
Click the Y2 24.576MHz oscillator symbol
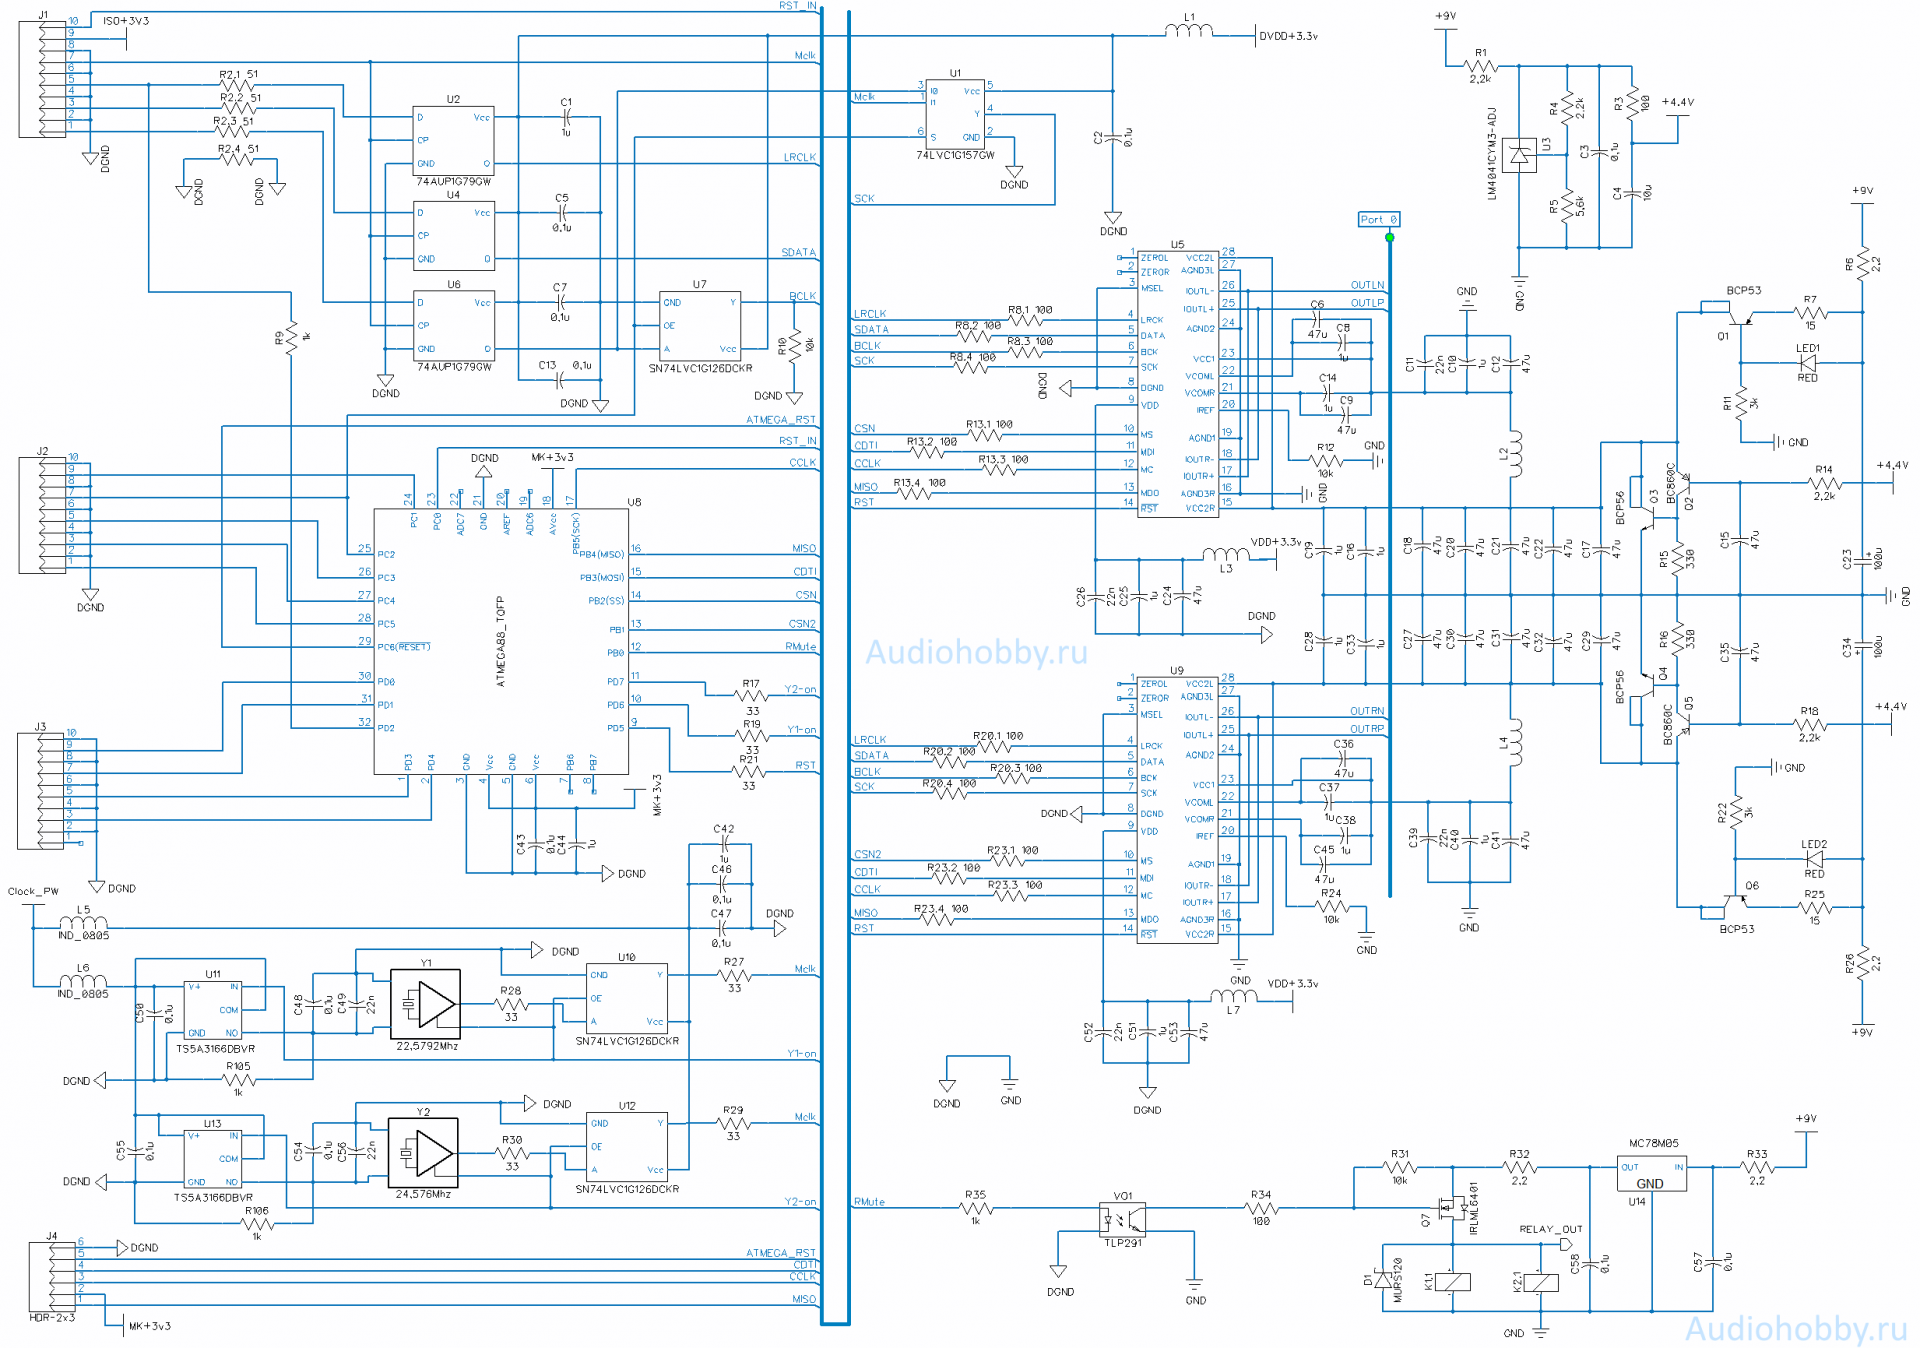pos(423,1153)
